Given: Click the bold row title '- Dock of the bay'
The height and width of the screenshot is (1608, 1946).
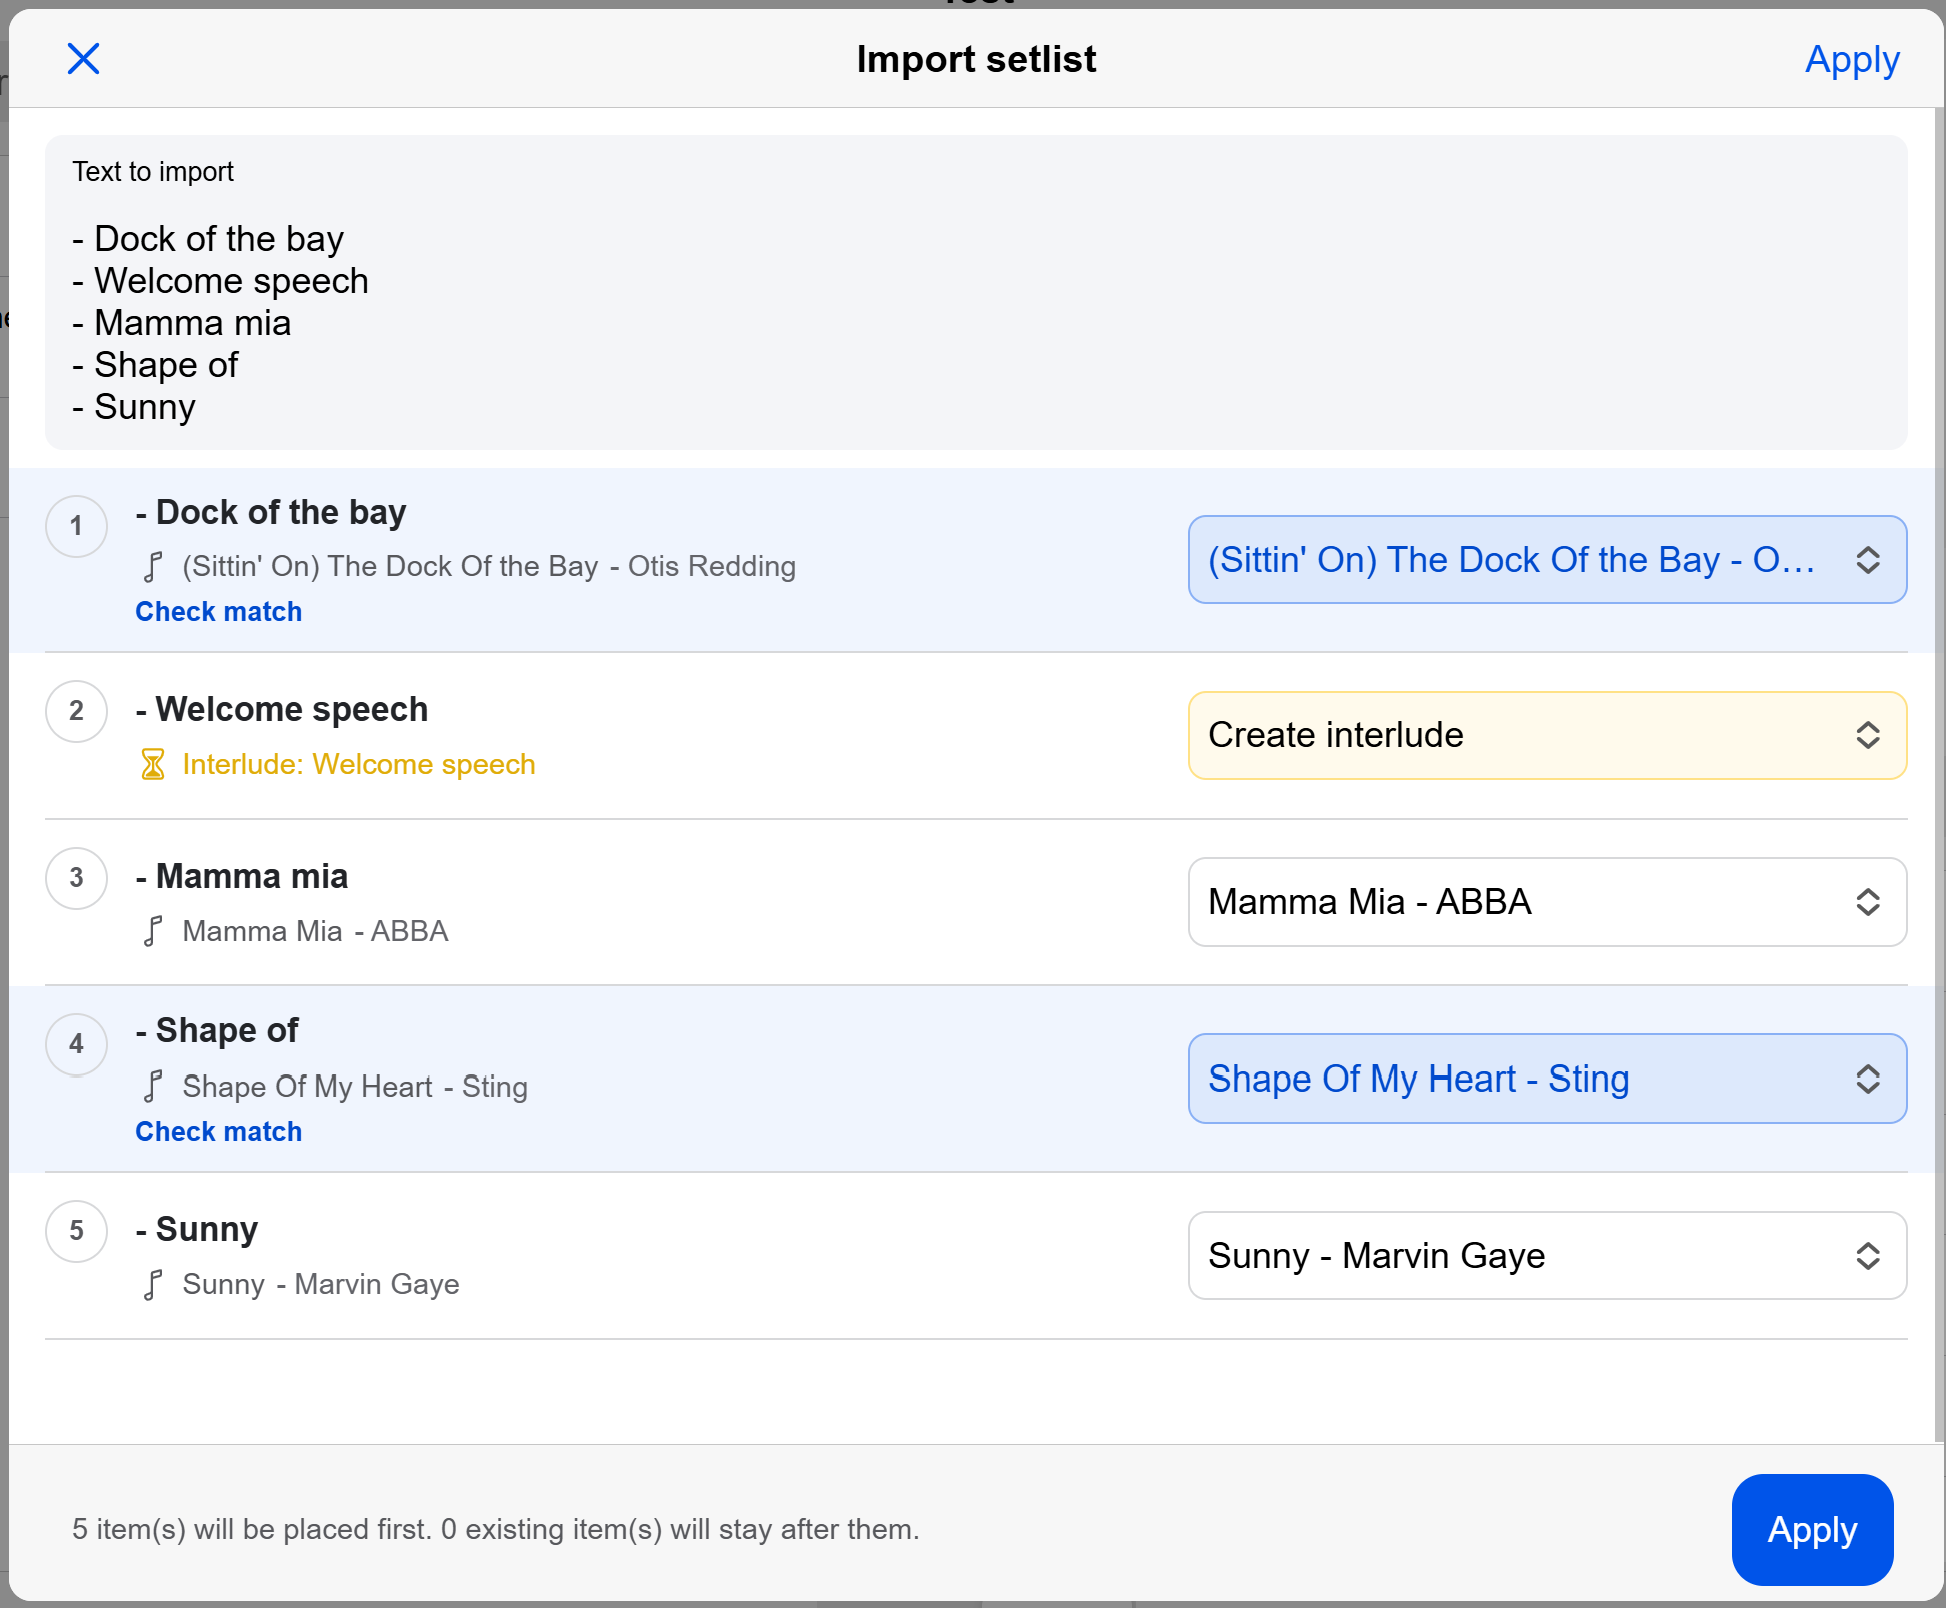Looking at the screenshot, I should [271, 512].
